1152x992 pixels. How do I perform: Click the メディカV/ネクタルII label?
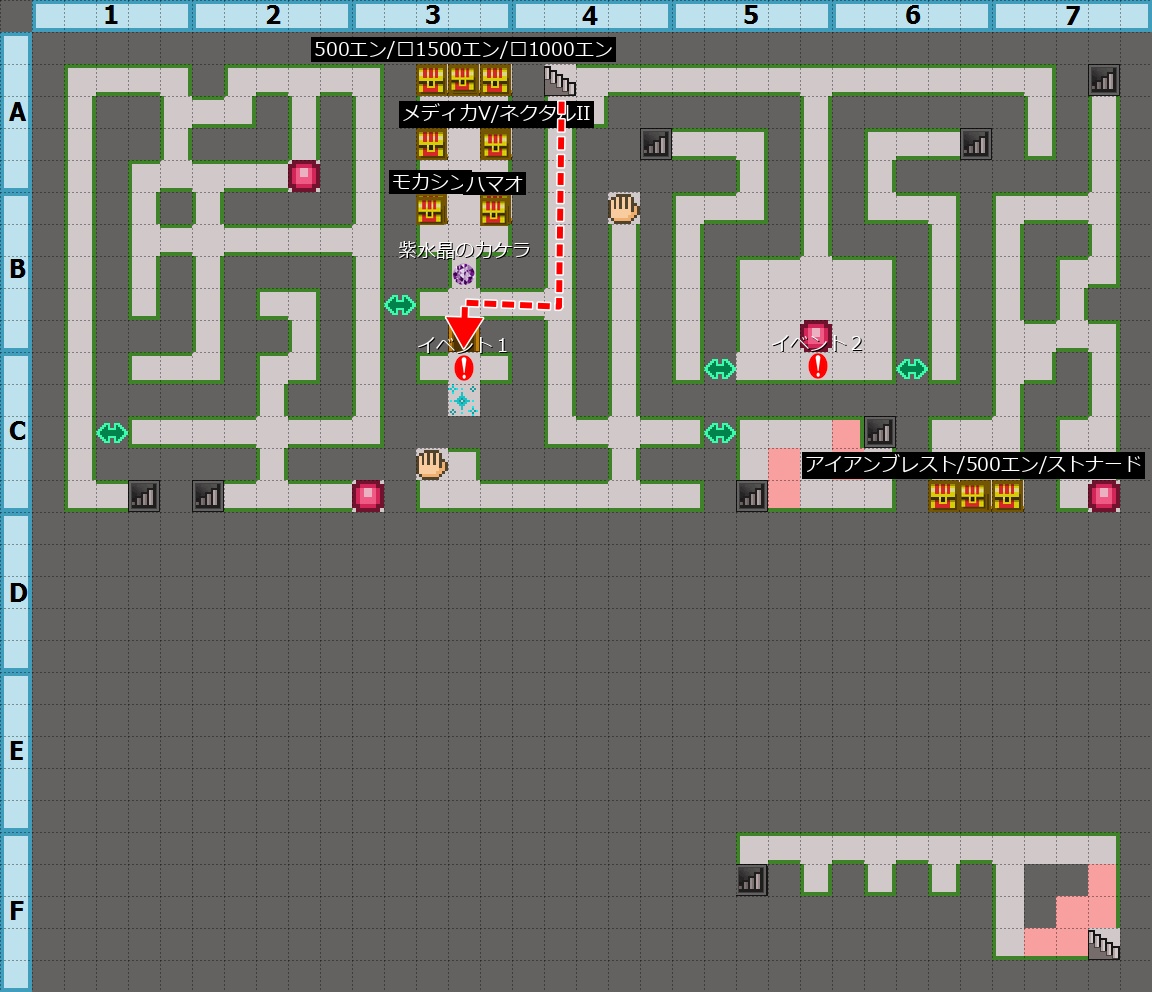496,114
